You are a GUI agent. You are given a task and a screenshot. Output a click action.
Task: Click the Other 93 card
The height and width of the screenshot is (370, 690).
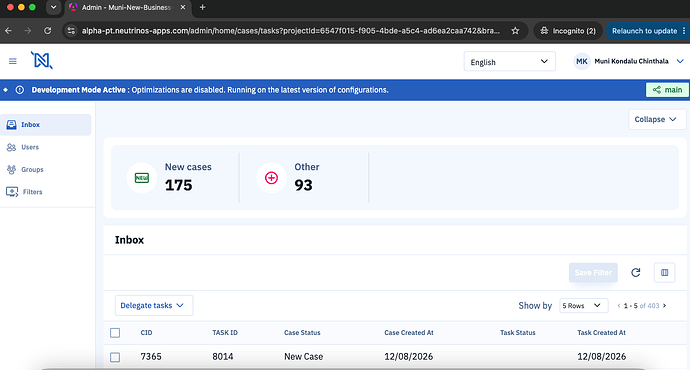(305, 178)
